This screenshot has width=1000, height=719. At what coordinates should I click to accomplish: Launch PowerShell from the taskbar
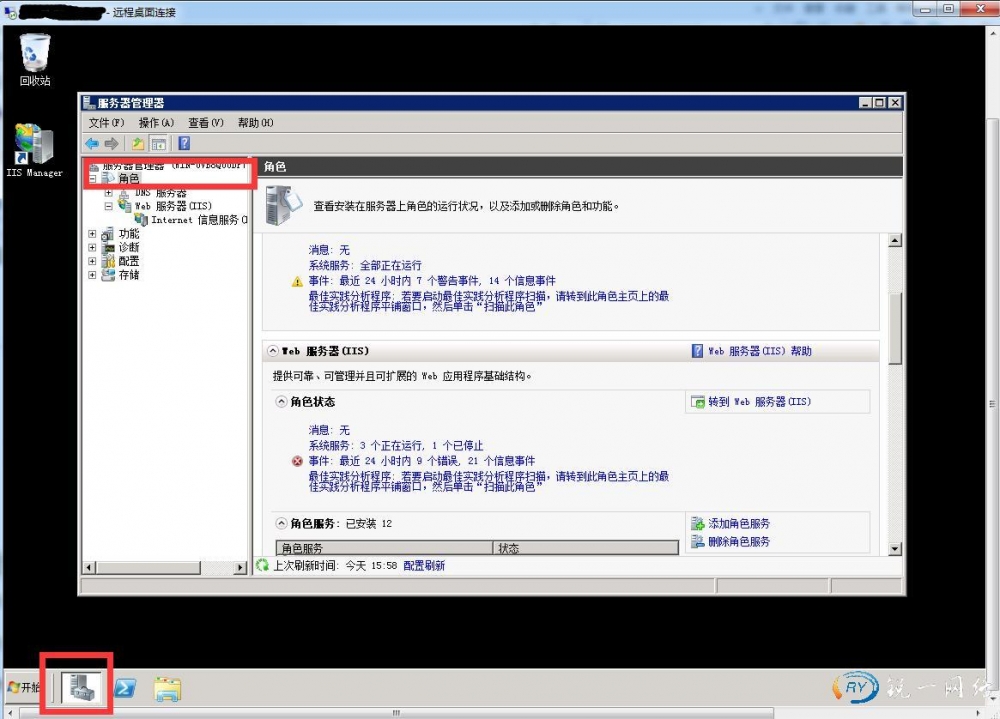126,687
